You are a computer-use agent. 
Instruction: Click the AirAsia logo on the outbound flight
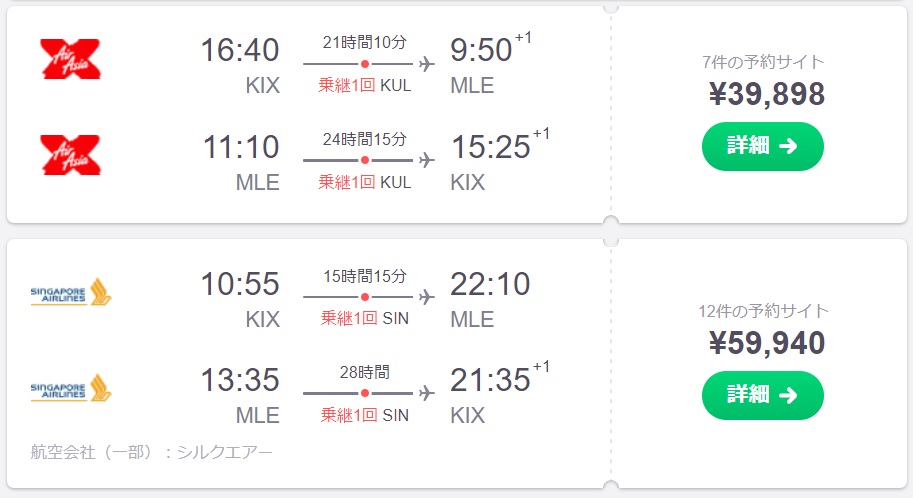pos(70,59)
